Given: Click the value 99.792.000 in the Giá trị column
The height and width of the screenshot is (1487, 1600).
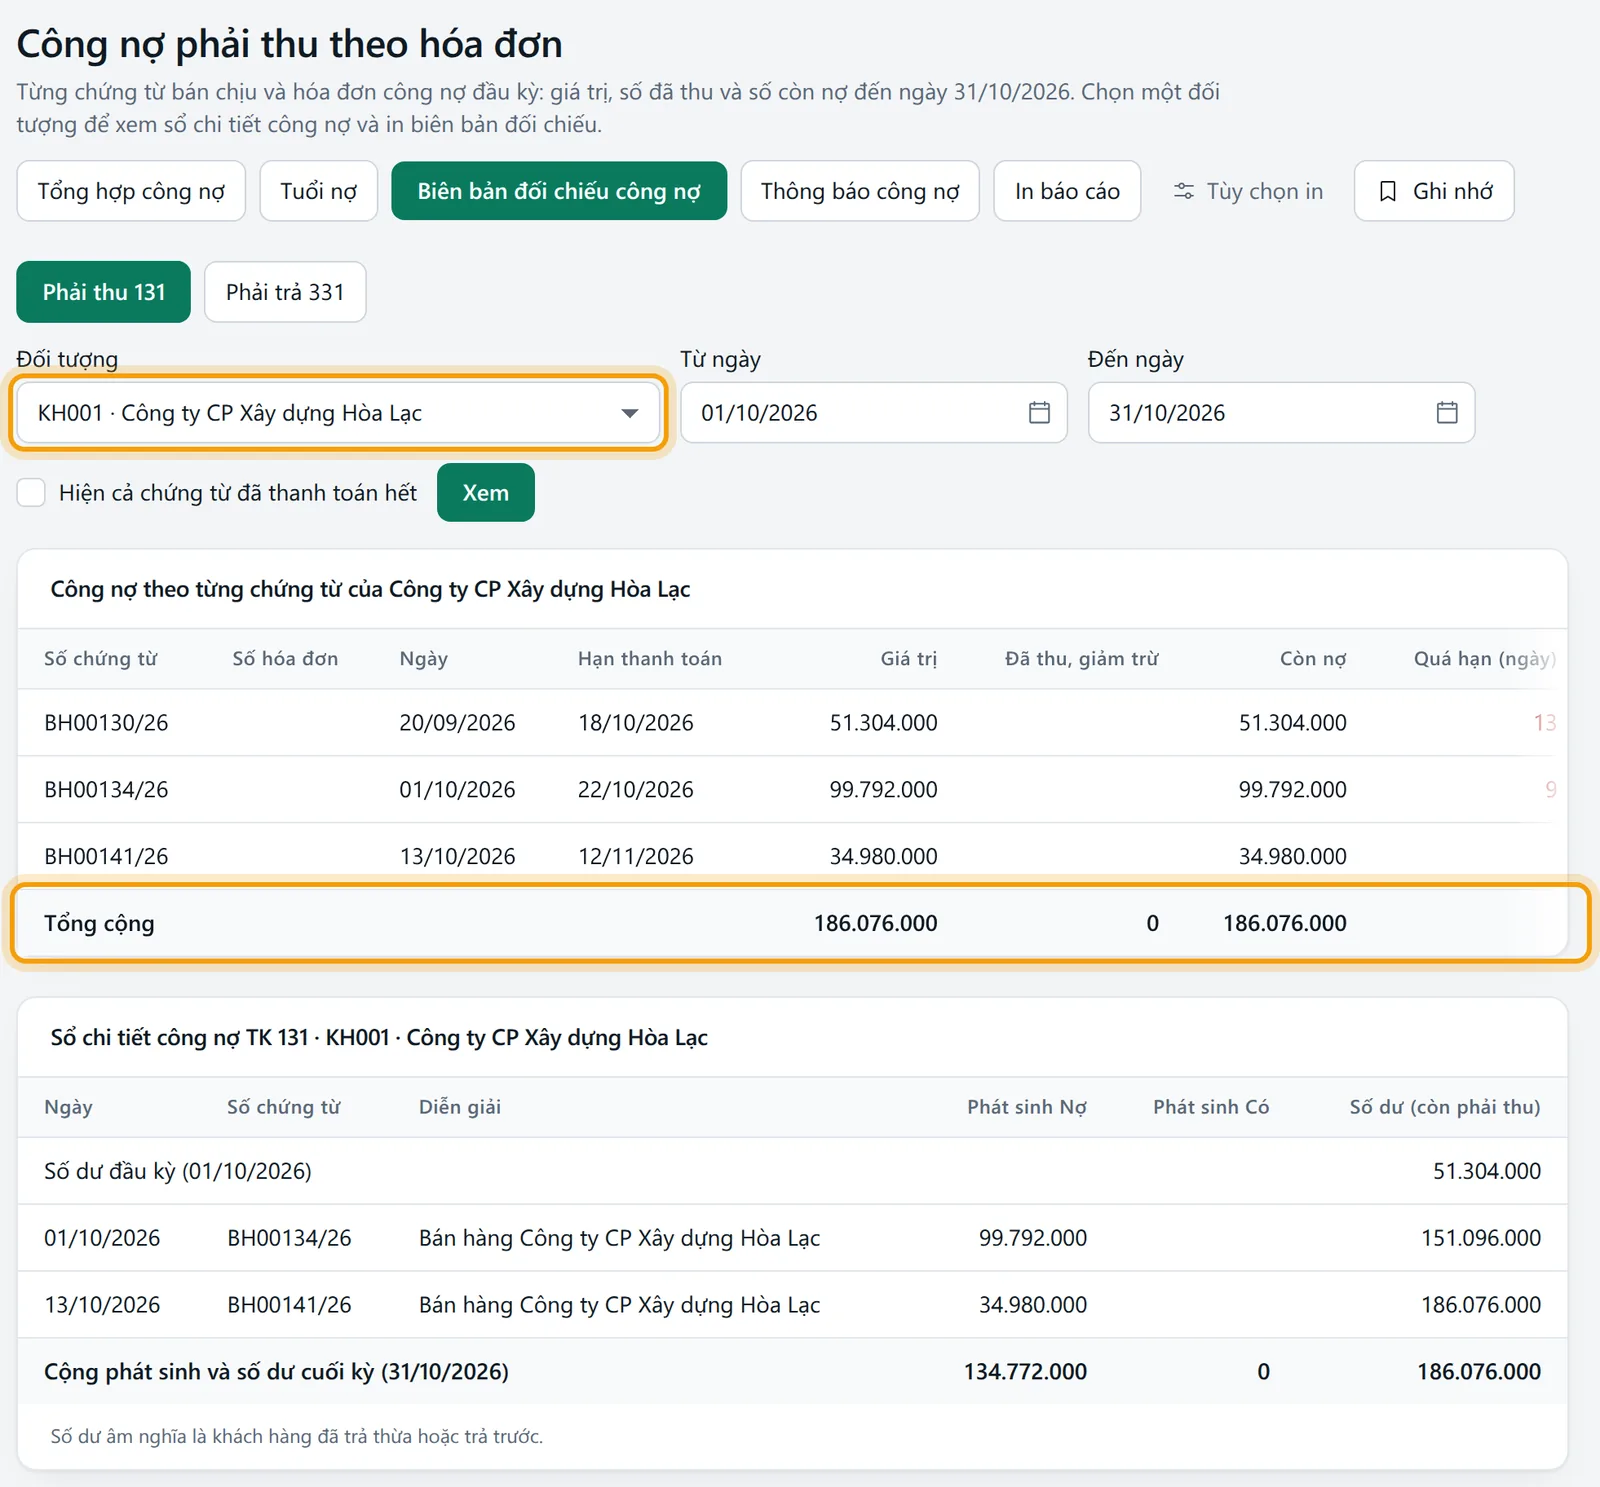Looking at the screenshot, I should (x=883, y=789).
